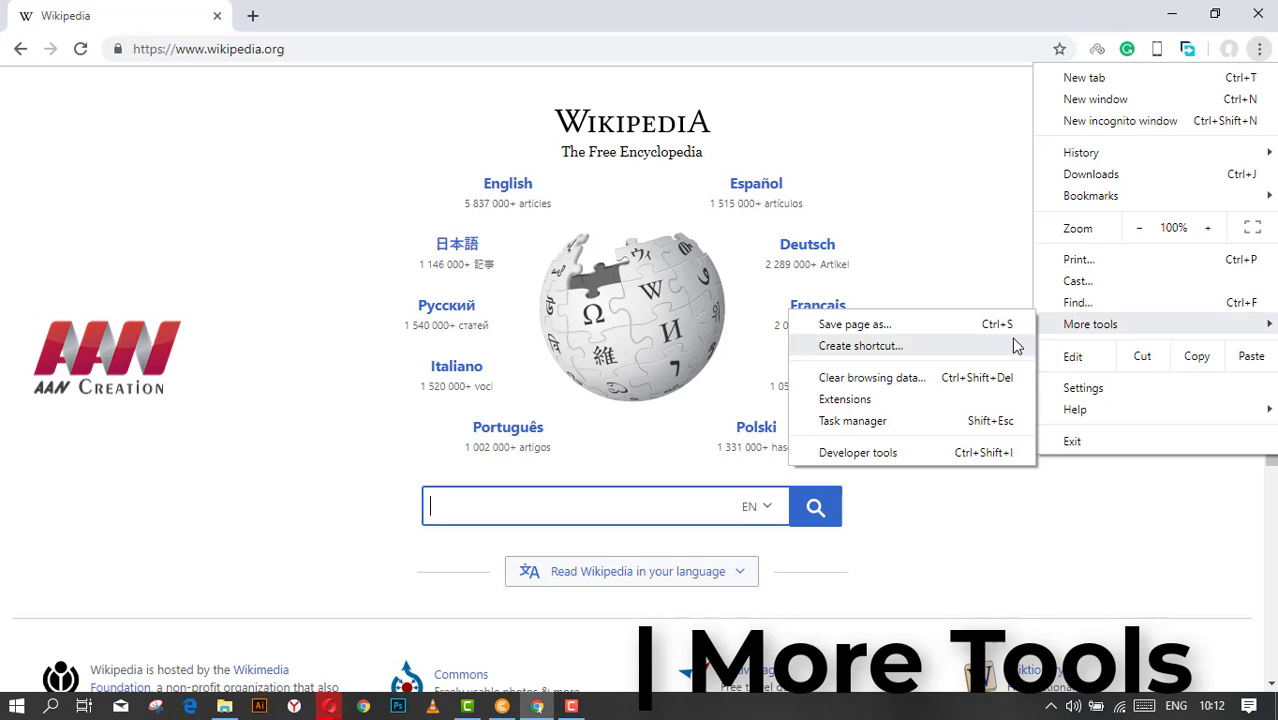Open Chrome three-dot menu icon
Image resolution: width=1278 pixels, height=720 pixels.
[x=1259, y=49]
